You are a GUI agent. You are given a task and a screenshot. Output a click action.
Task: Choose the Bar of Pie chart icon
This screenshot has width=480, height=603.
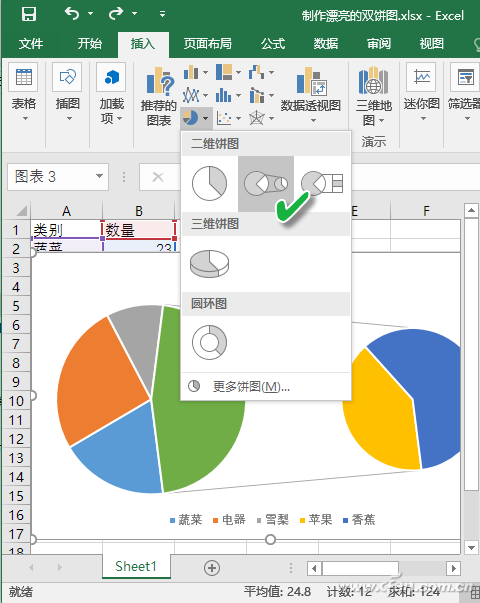coord(322,183)
